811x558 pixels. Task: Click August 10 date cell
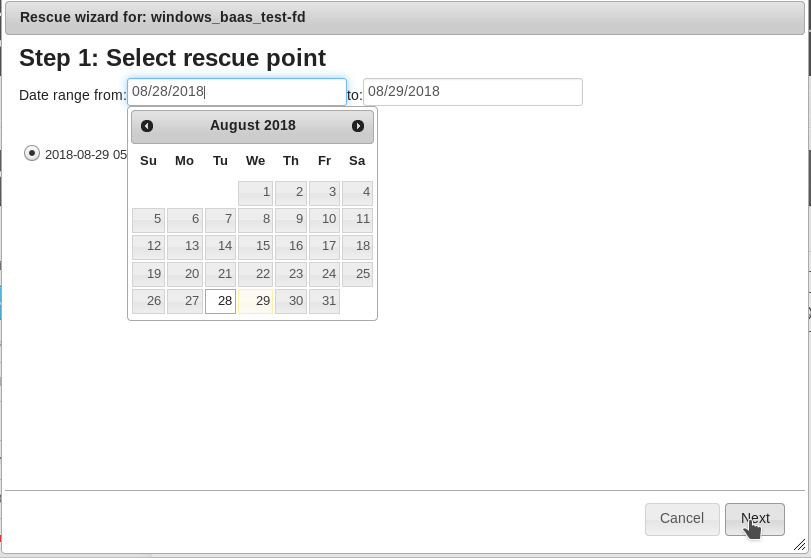point(324,219)
